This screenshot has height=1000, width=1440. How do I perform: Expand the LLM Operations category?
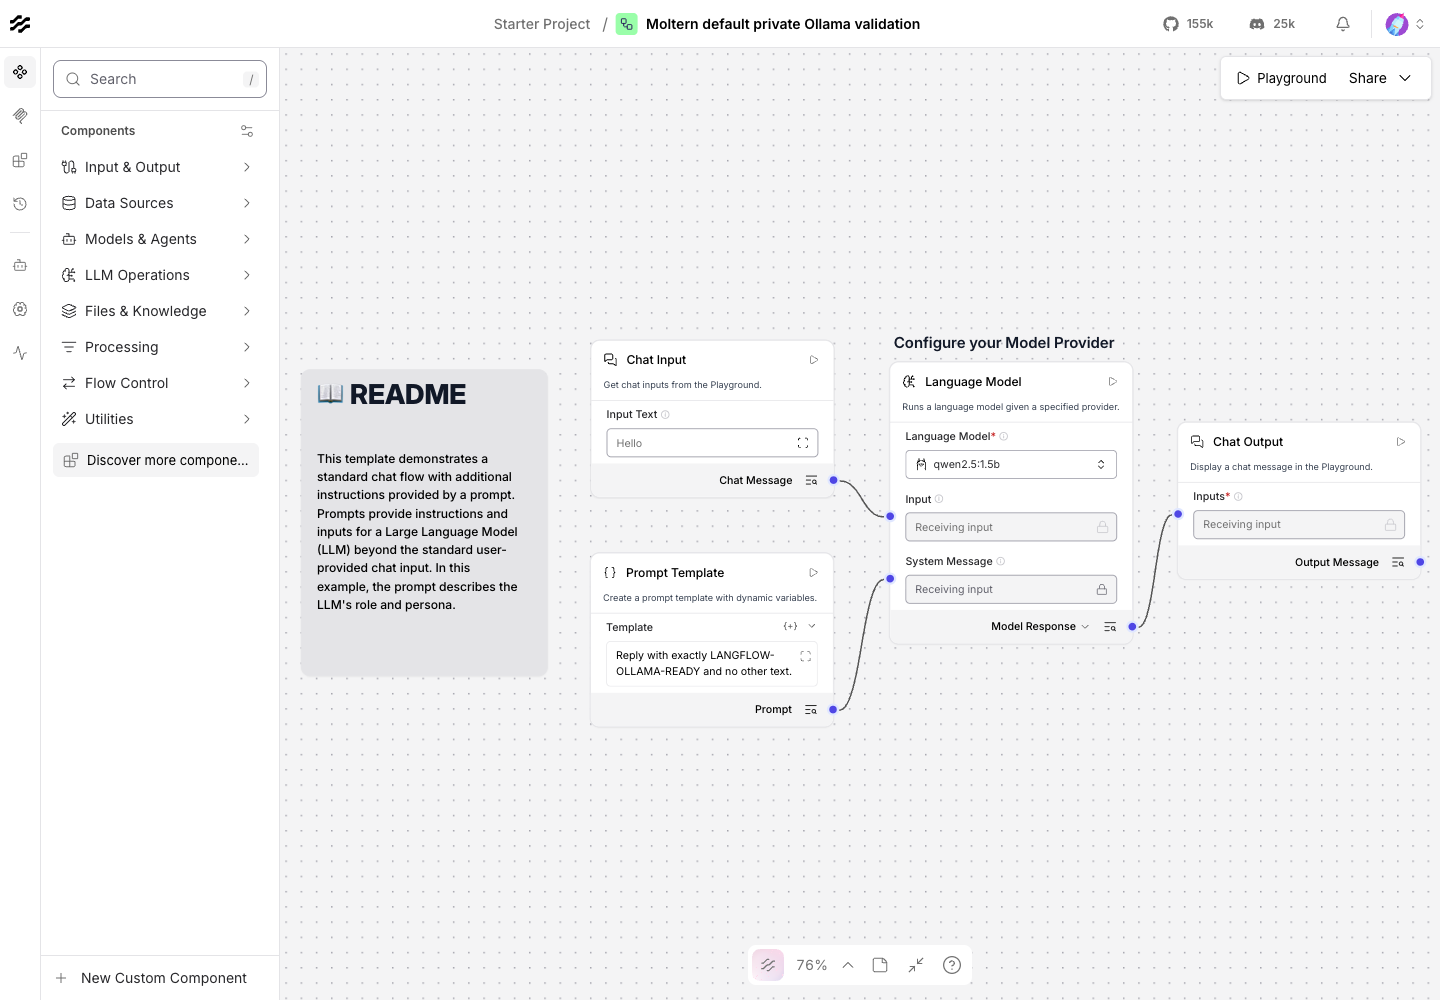point(156,275)
